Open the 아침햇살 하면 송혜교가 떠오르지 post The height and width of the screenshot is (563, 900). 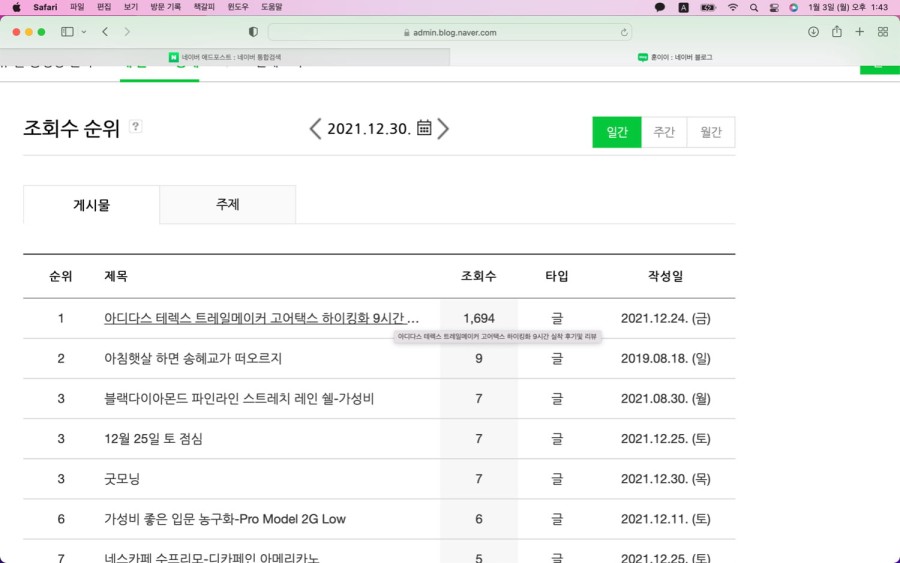pos(193,358)
